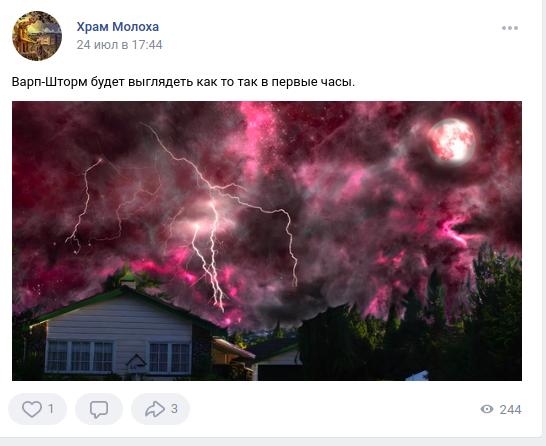This screenshot has height=446, width=546.
Task: Open the Храм Молоха round avatar
Action: pos(37,36)
